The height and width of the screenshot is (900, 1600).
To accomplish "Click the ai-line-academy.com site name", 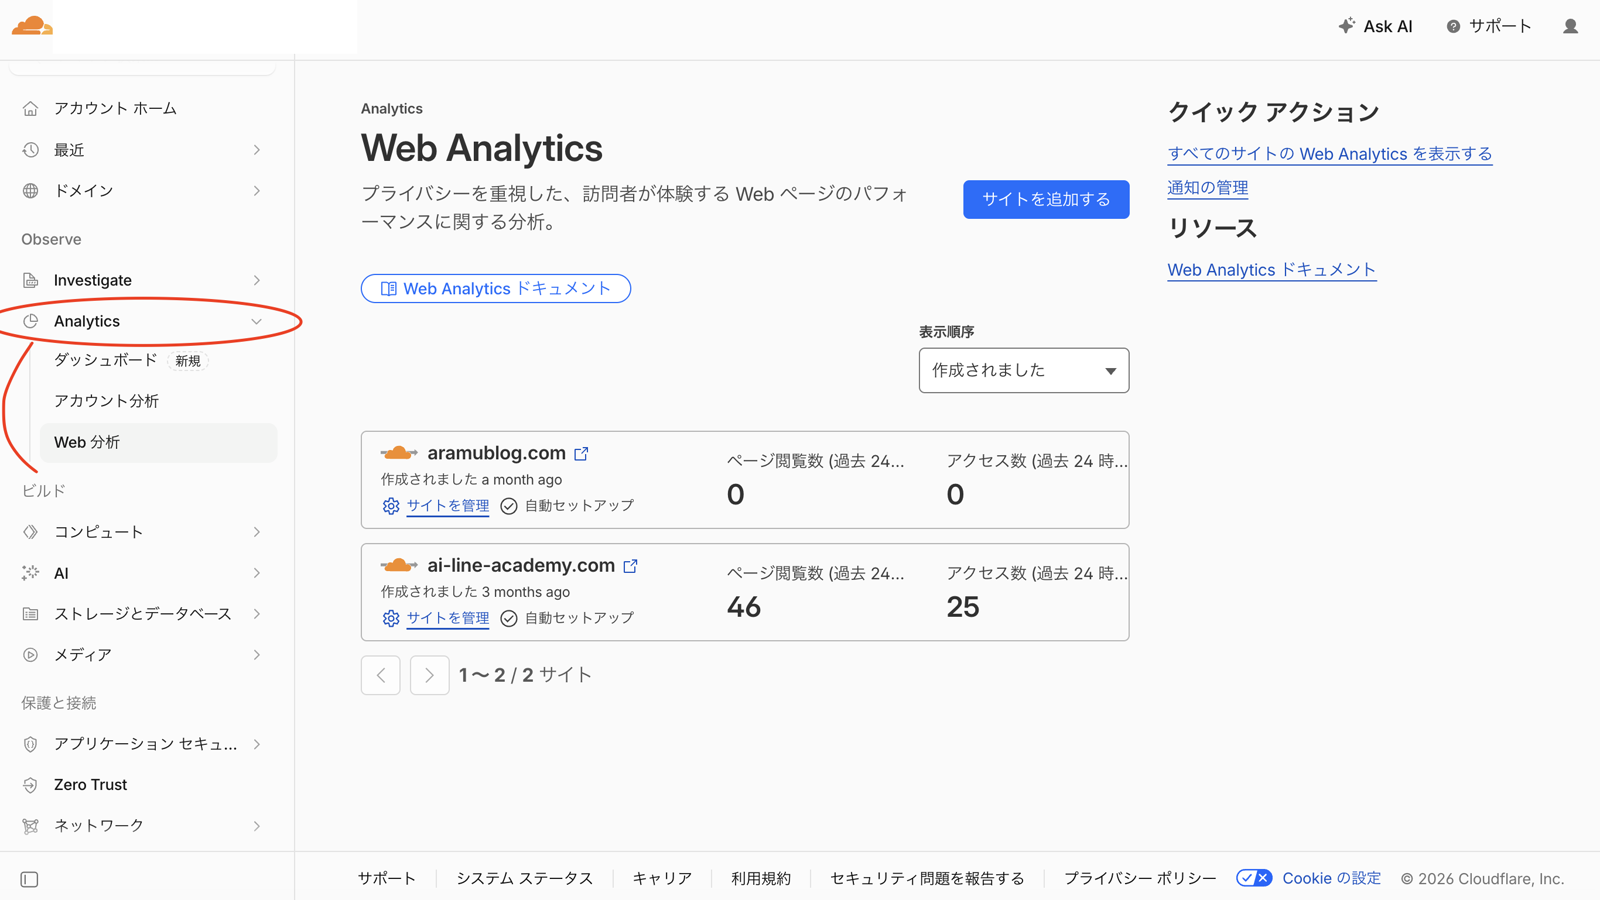I will click(521, 565).
